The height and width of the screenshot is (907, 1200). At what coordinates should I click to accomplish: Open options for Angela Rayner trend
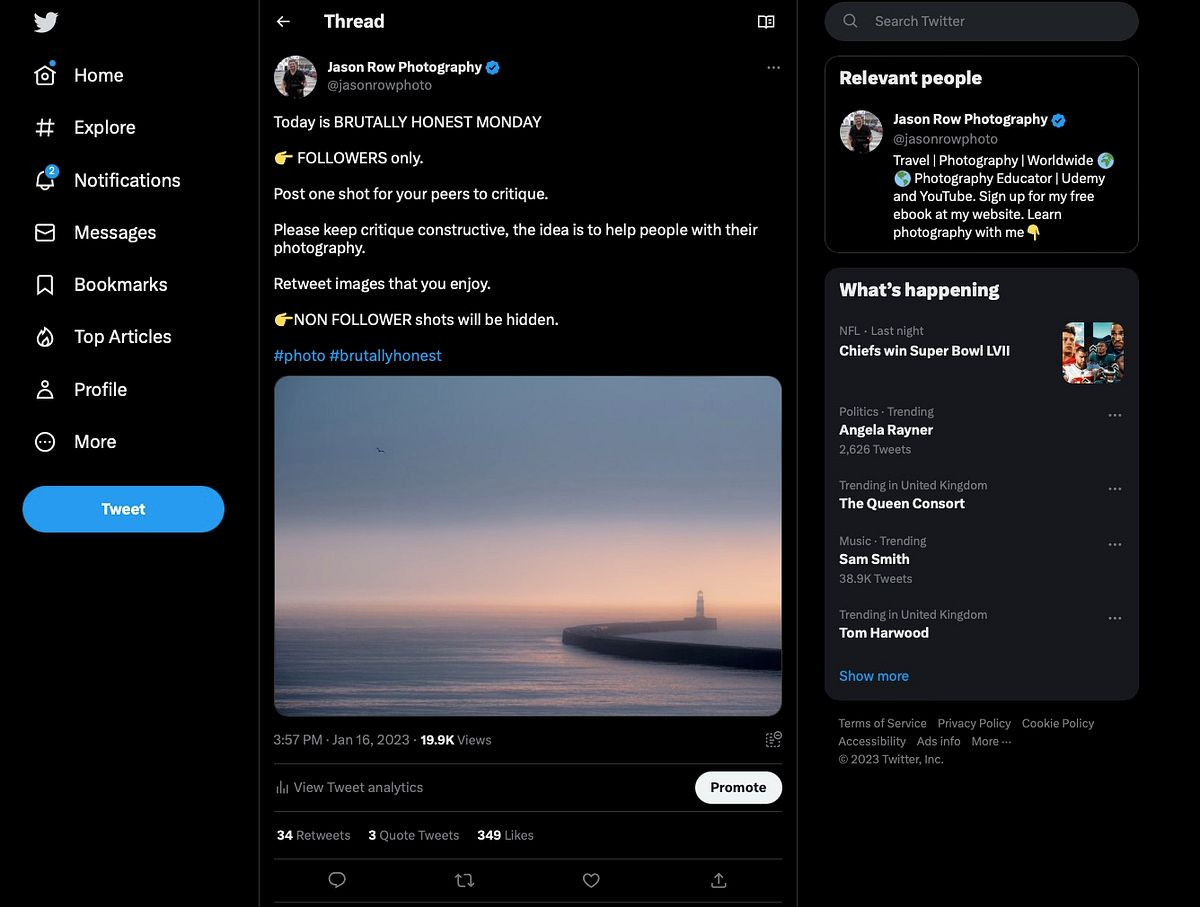1115,415
